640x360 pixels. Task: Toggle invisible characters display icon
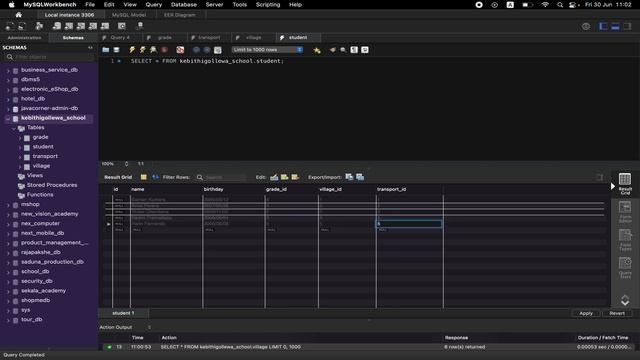coord(354,50)
